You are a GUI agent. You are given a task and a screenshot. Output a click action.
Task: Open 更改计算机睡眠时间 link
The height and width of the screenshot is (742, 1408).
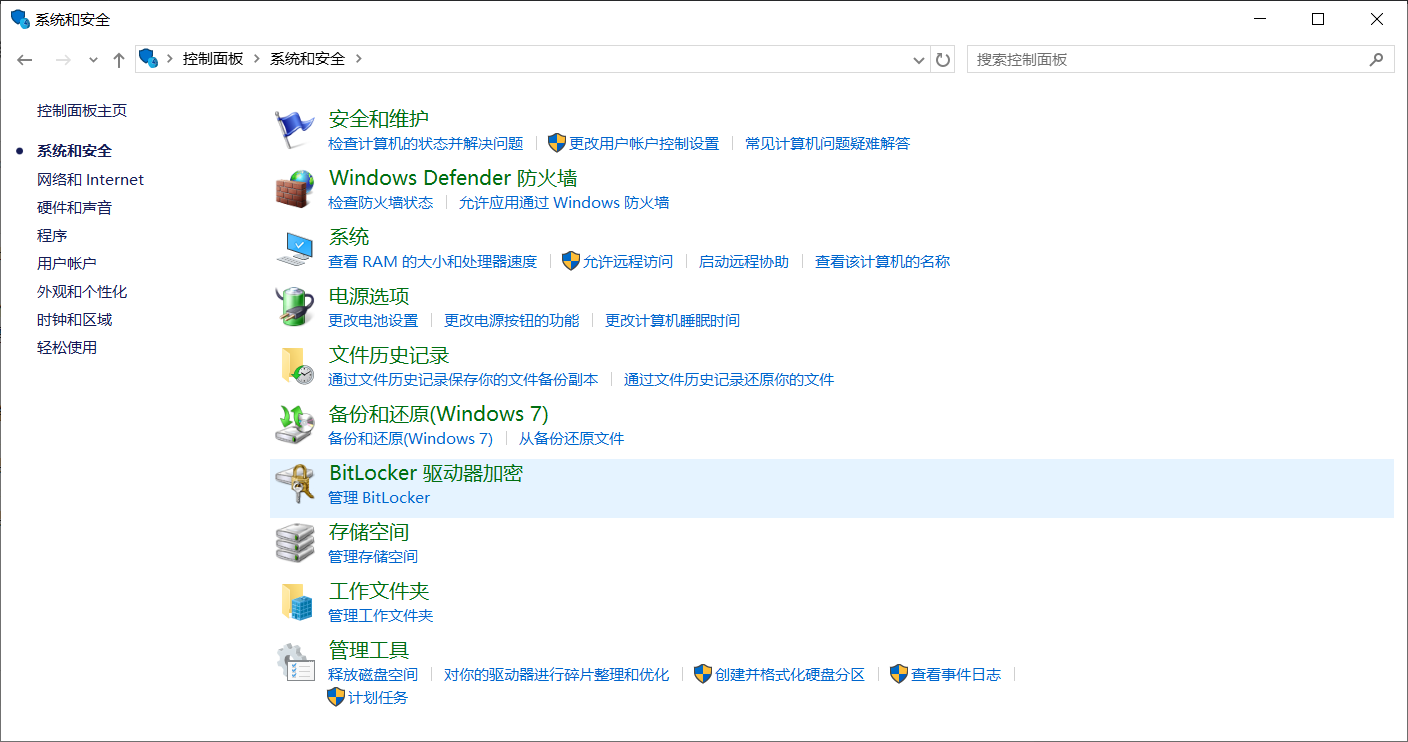click(x=673, y=320)
